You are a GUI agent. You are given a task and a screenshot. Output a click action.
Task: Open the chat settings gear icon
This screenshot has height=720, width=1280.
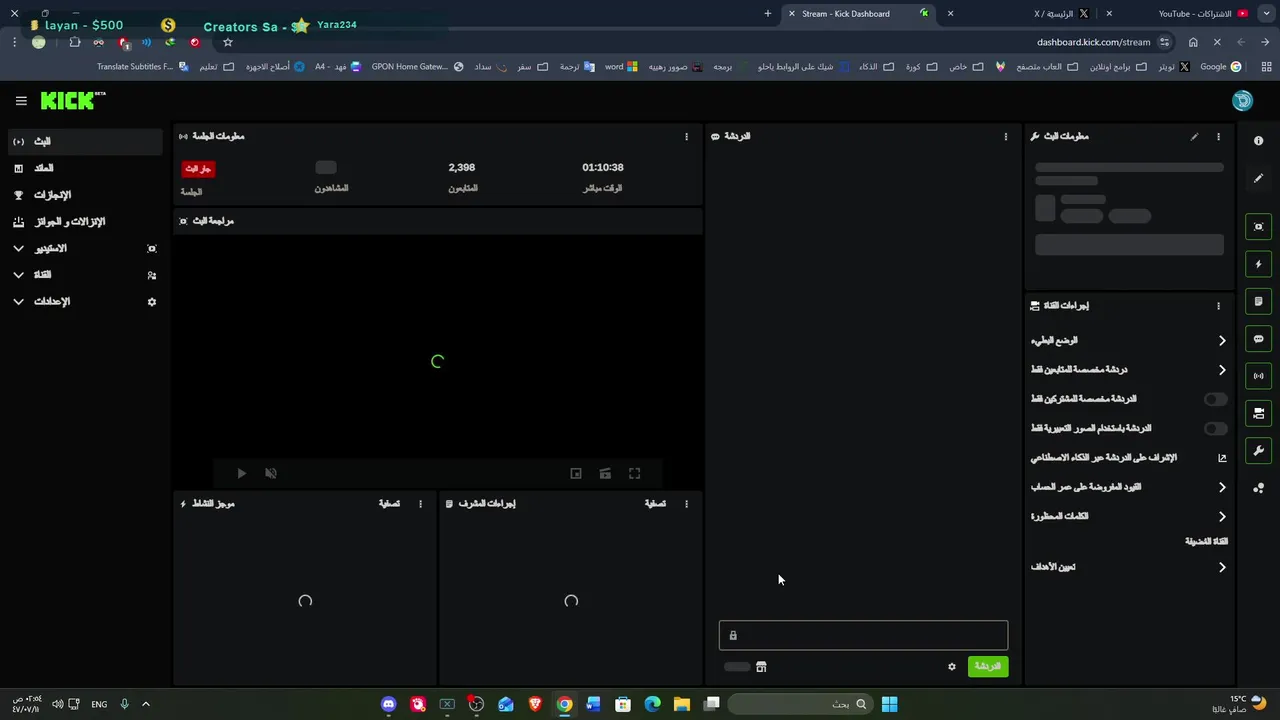coord(952,667)
